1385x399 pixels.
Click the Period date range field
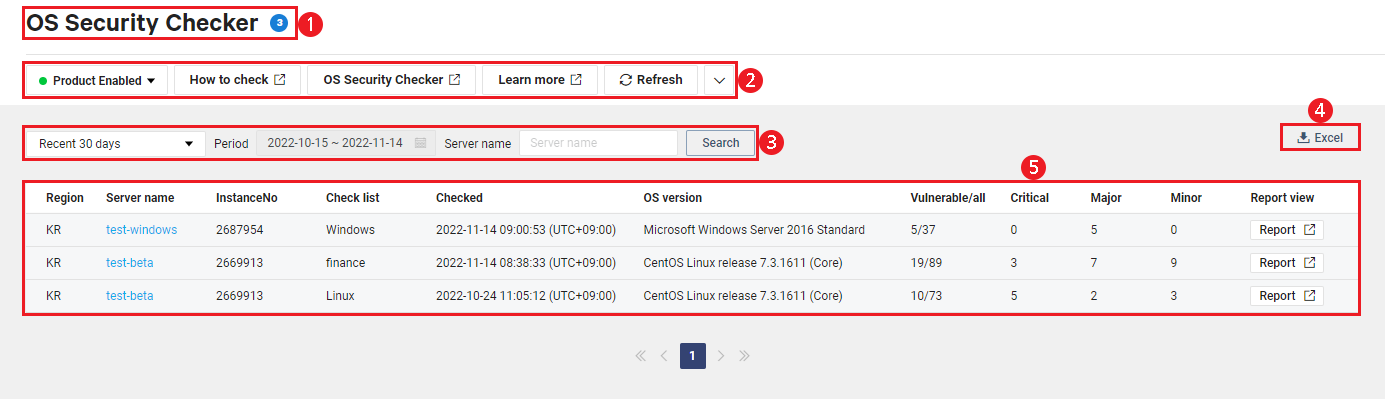tap(345, 143)
